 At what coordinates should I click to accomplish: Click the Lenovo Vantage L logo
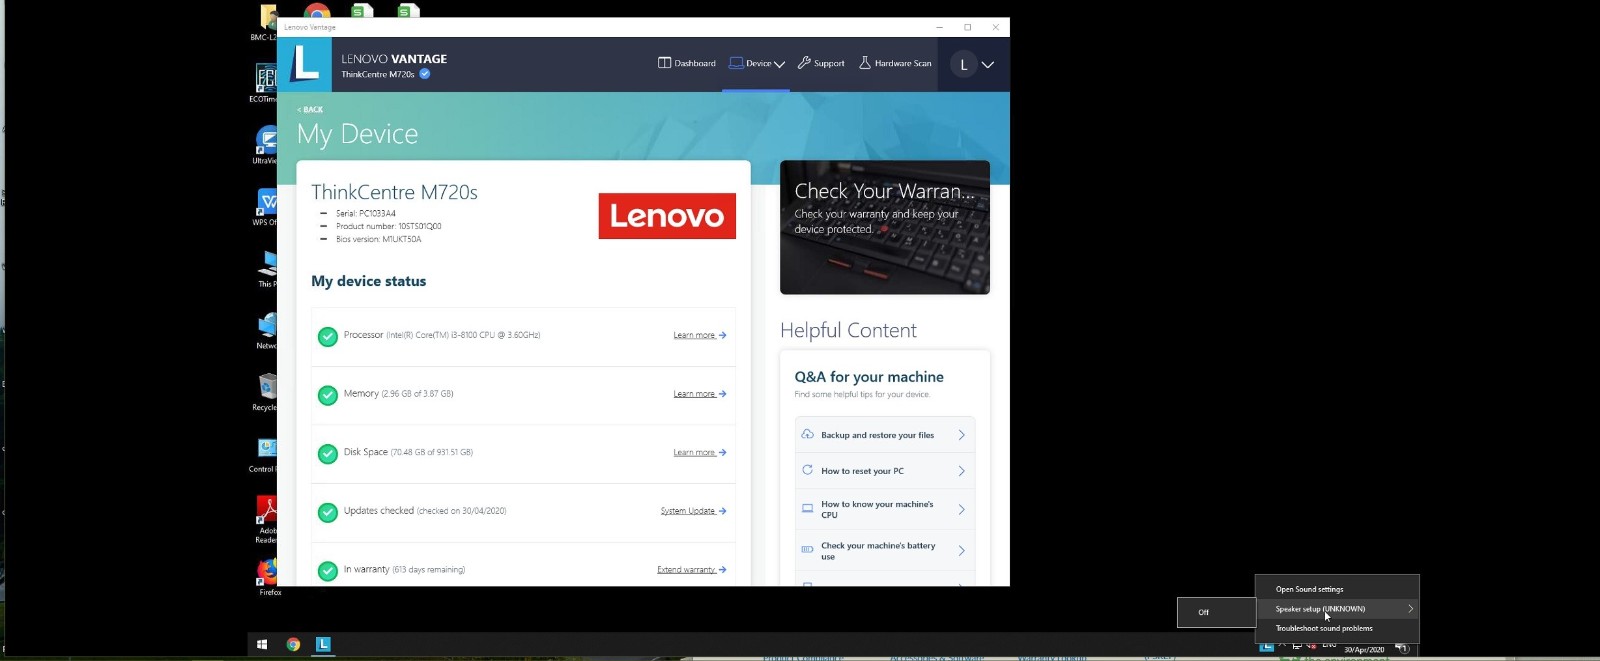304,64
